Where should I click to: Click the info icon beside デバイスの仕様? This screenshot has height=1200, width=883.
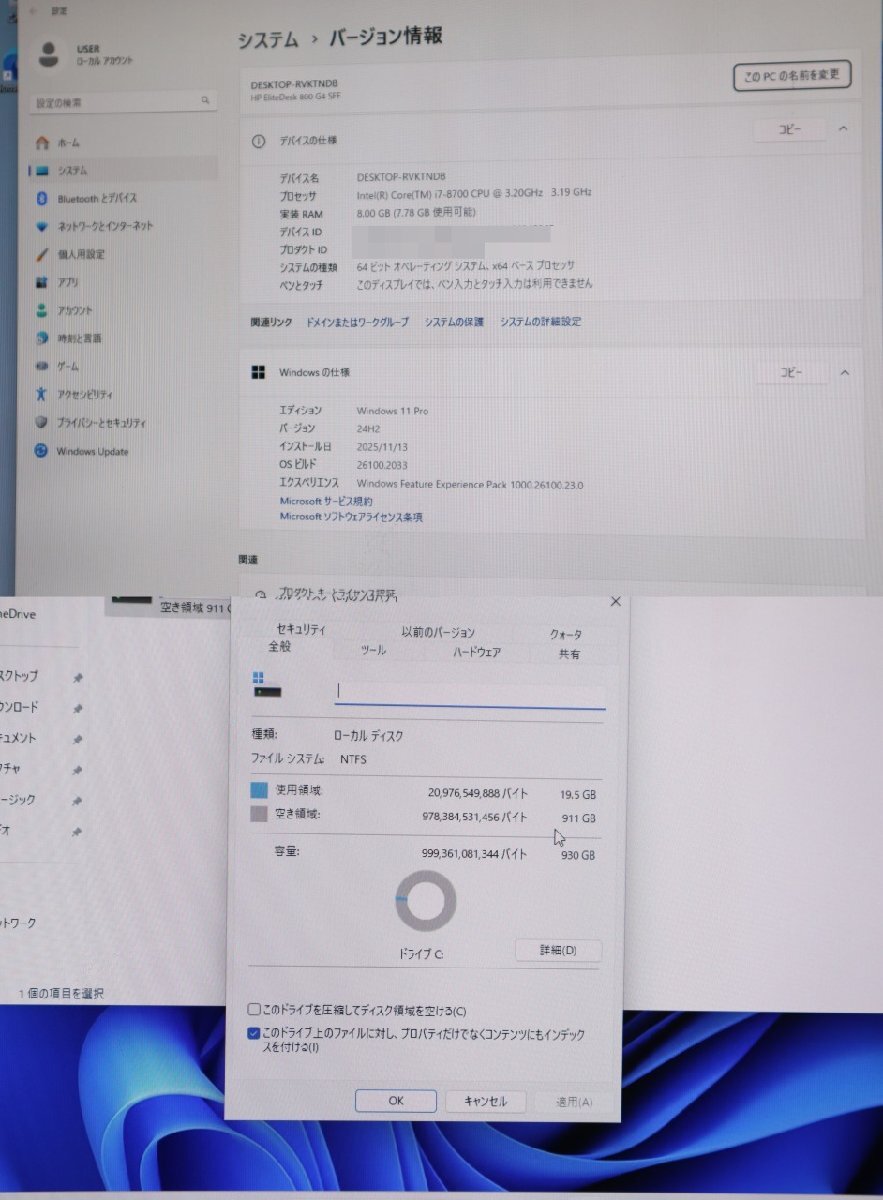258,141
